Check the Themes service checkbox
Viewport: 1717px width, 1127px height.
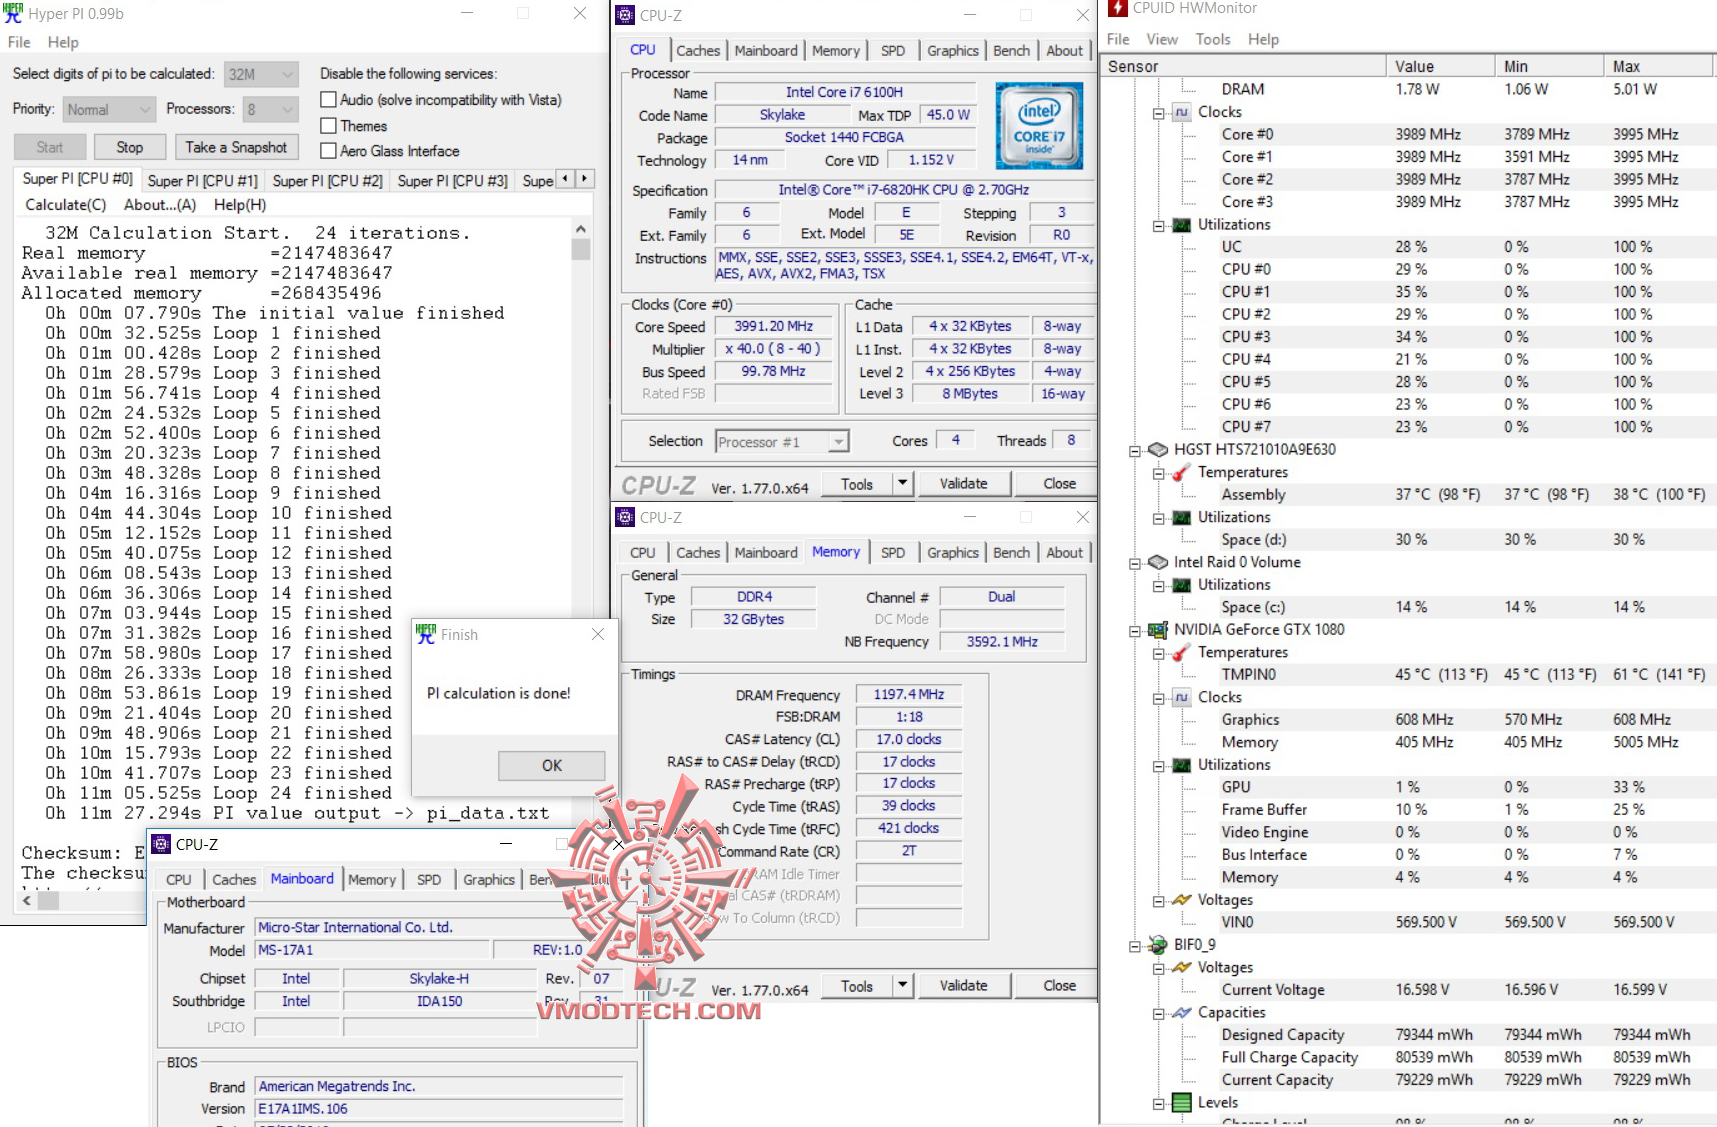pyautogui.click(x=328, y=125)
